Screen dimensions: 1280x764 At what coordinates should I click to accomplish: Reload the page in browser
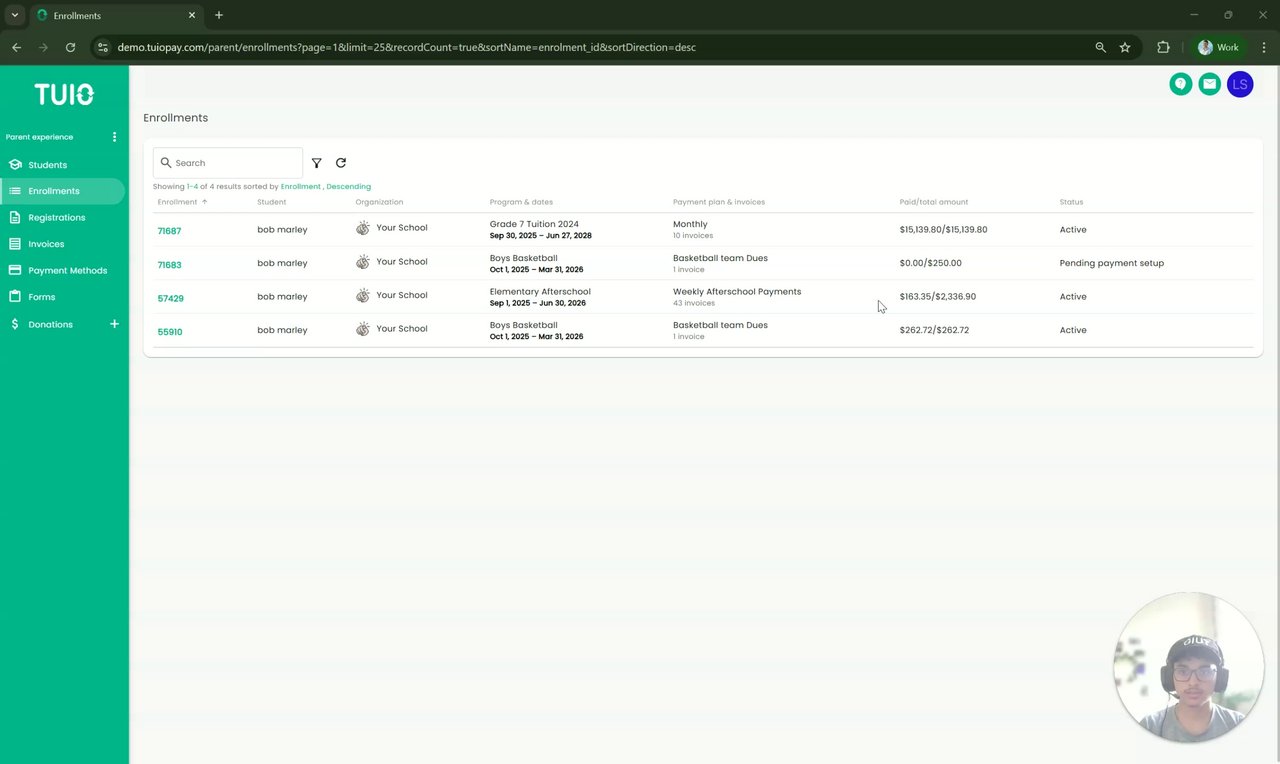(70, 47)
